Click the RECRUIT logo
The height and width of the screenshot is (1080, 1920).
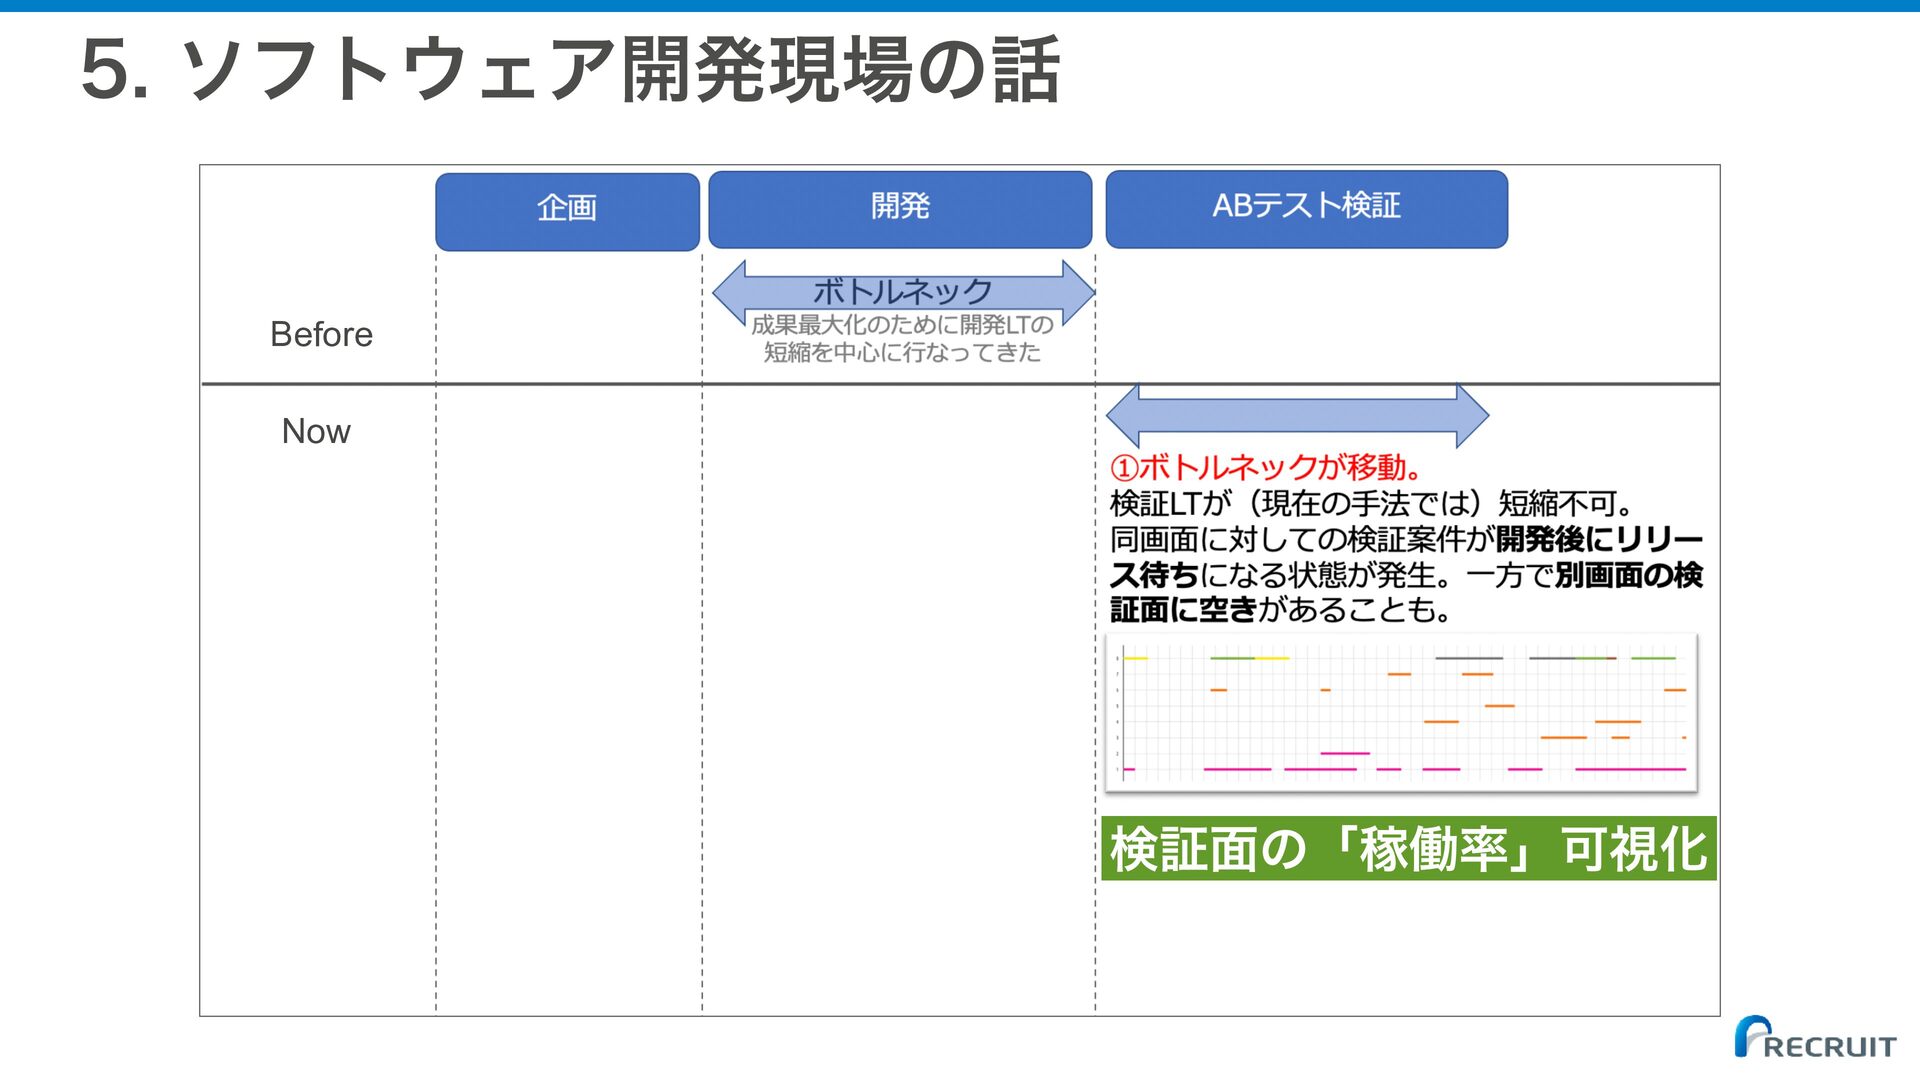(x=1815, y=1038)
